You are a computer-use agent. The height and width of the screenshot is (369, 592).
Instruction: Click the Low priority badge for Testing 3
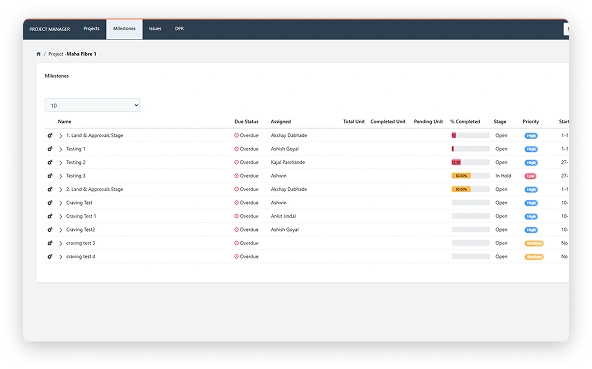coord(530,176)
